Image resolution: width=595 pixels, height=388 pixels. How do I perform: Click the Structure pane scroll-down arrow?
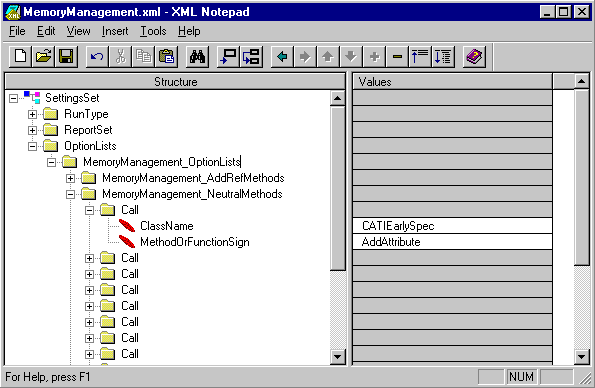coord(337,356)
